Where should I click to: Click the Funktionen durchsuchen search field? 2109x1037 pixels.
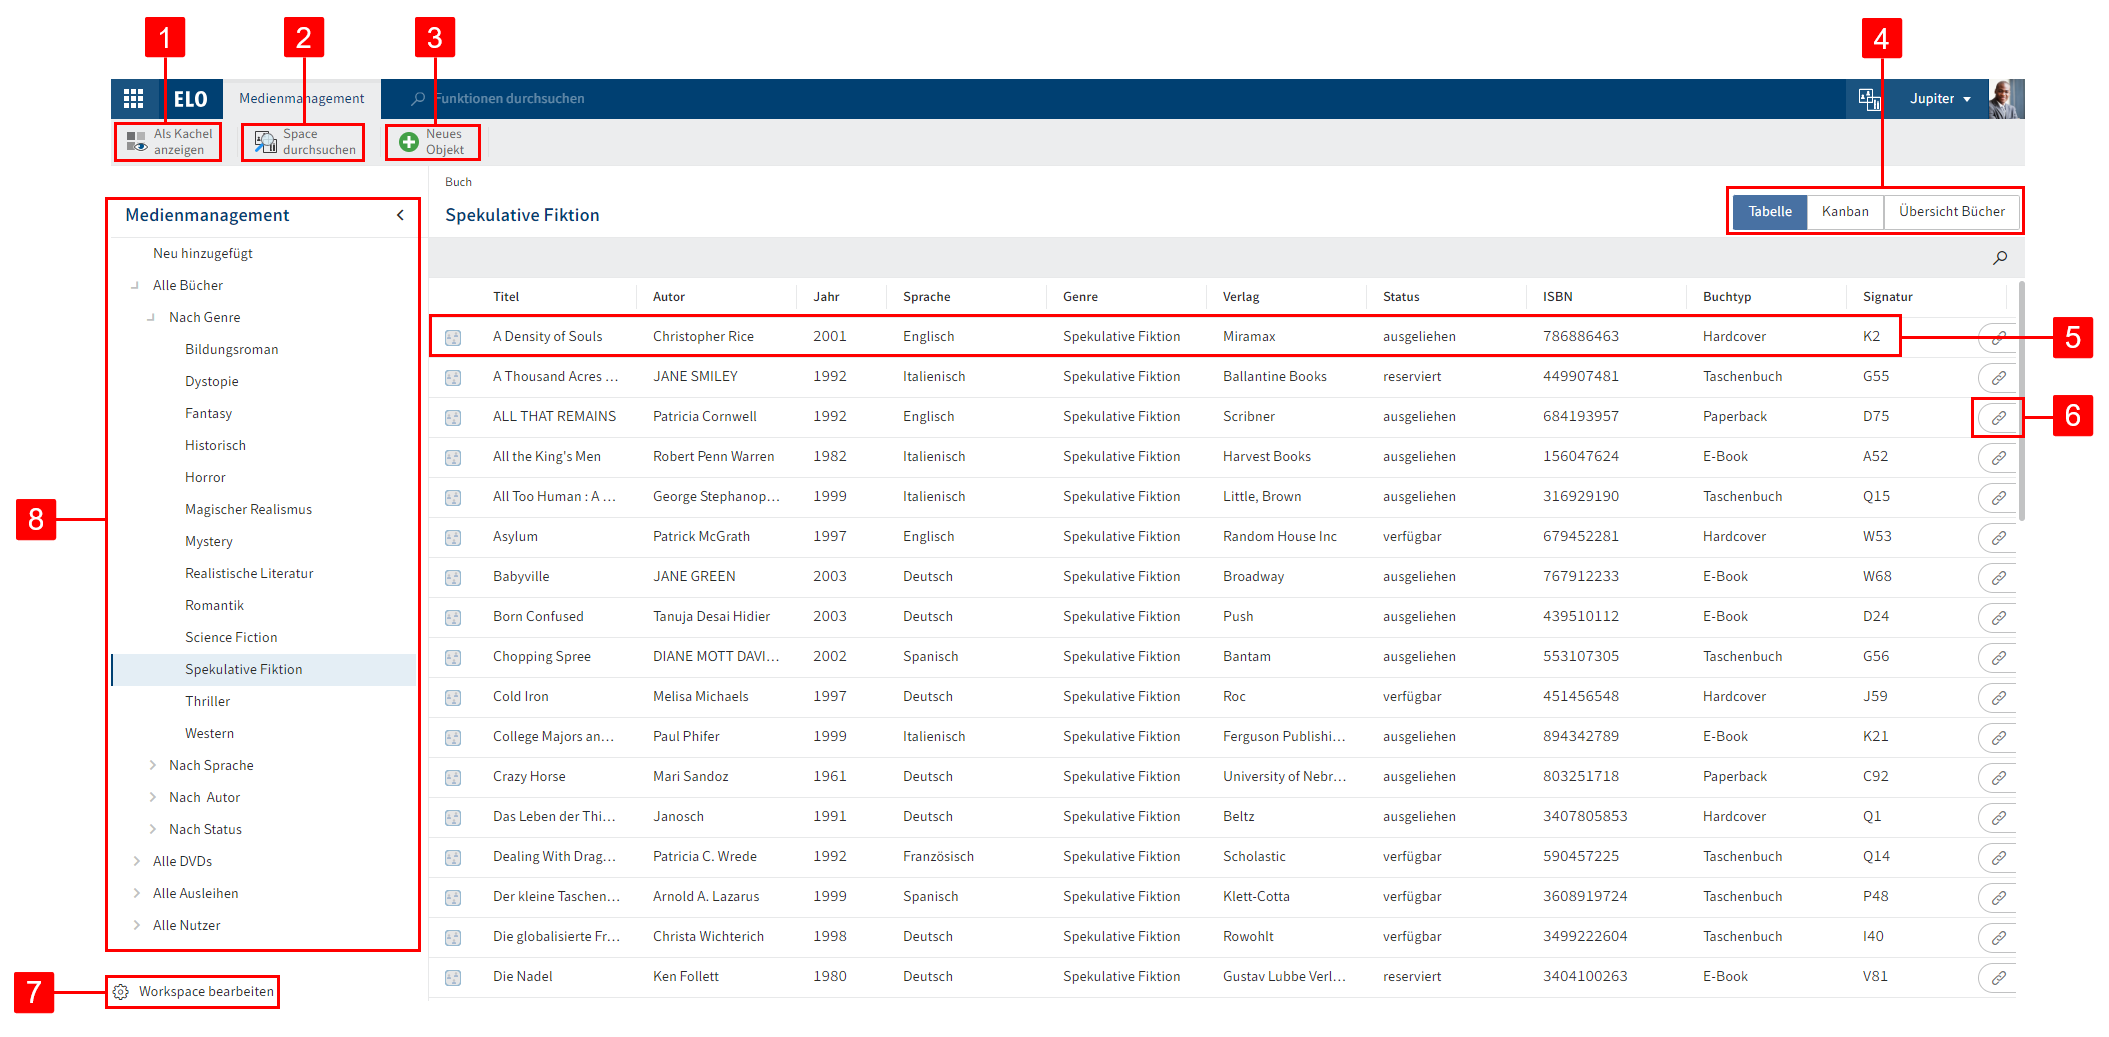pos(540,98)
